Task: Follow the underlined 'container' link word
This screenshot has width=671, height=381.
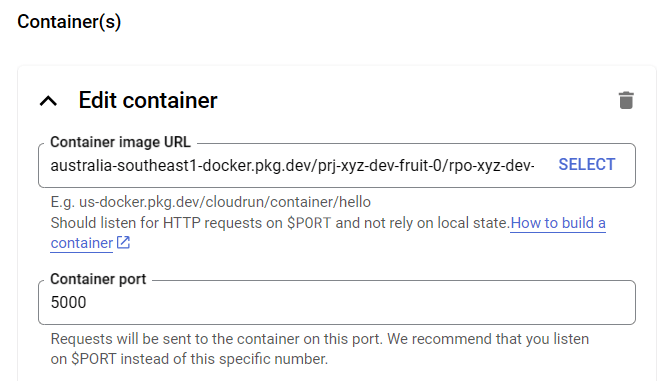Action: pos(82,243)
